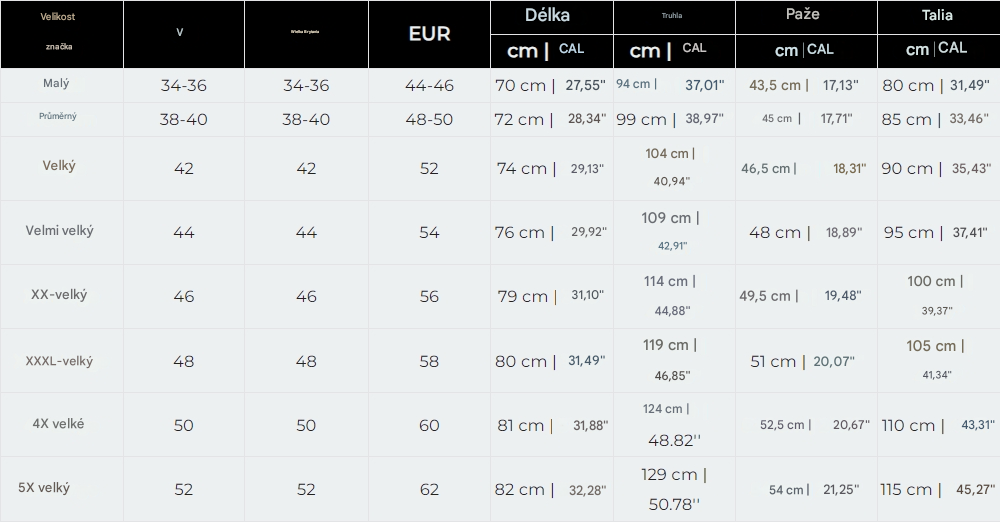
Task: Click the Délka column header
Action: point(549,16)
